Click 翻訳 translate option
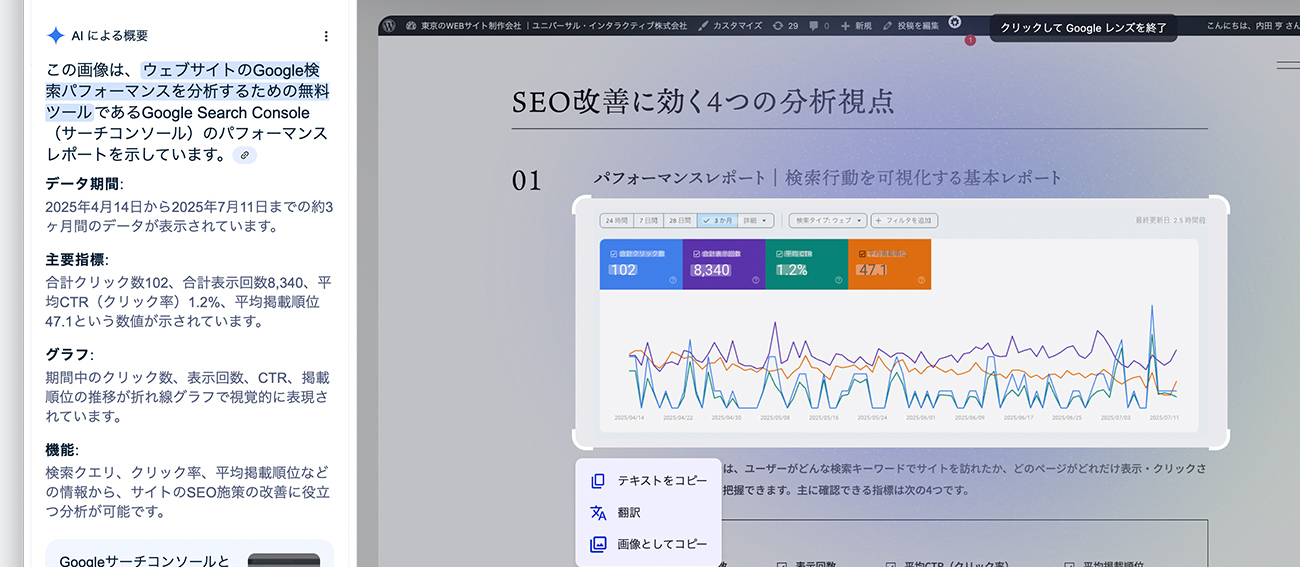The image size is (1300, 567). click(x=649, y=513)
